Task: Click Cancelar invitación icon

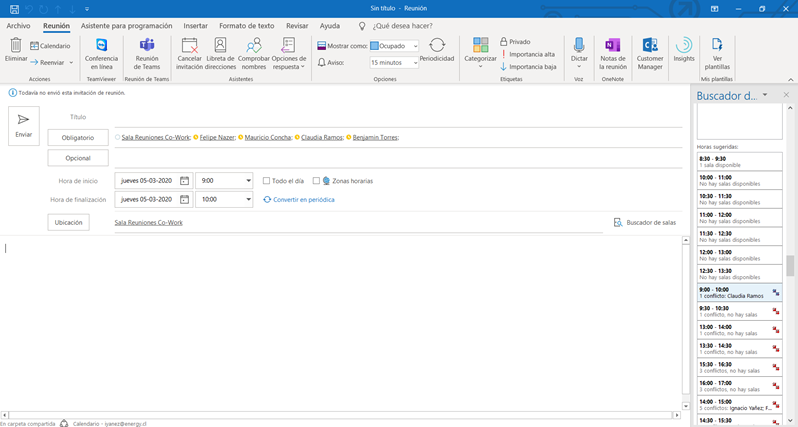Action: point(189,45)
